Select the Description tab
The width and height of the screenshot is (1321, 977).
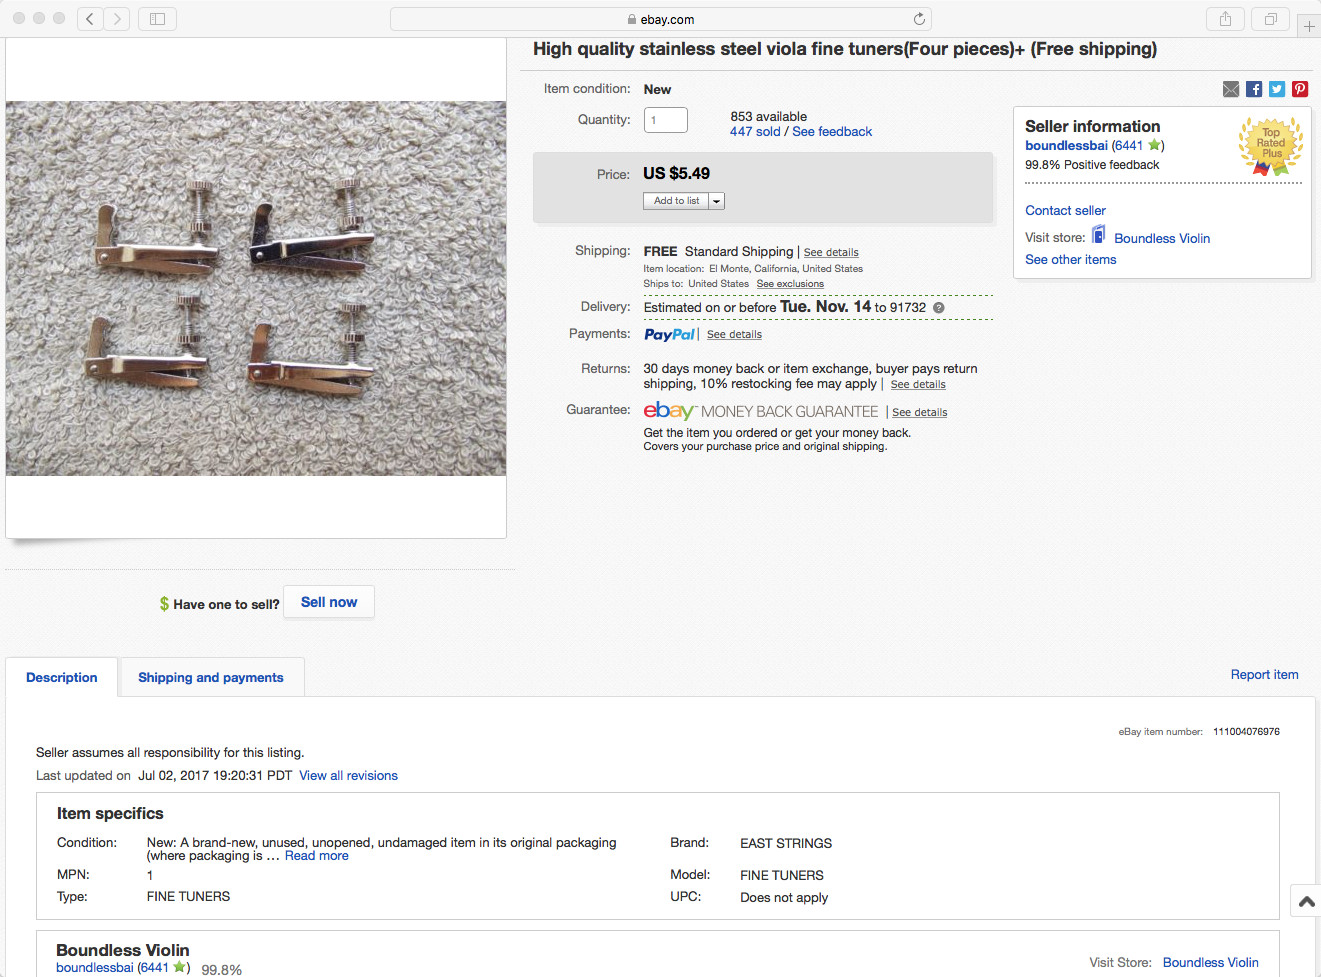tap(62, 677)
